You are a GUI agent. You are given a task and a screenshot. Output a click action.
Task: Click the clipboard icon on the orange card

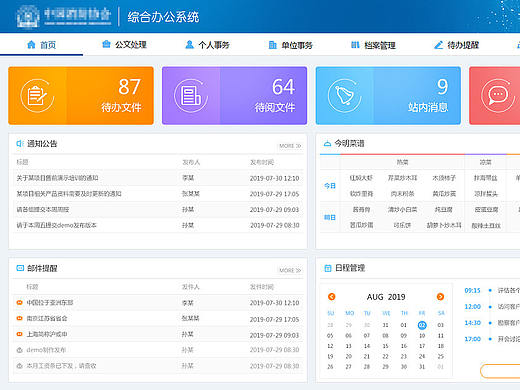click(37, 96)
